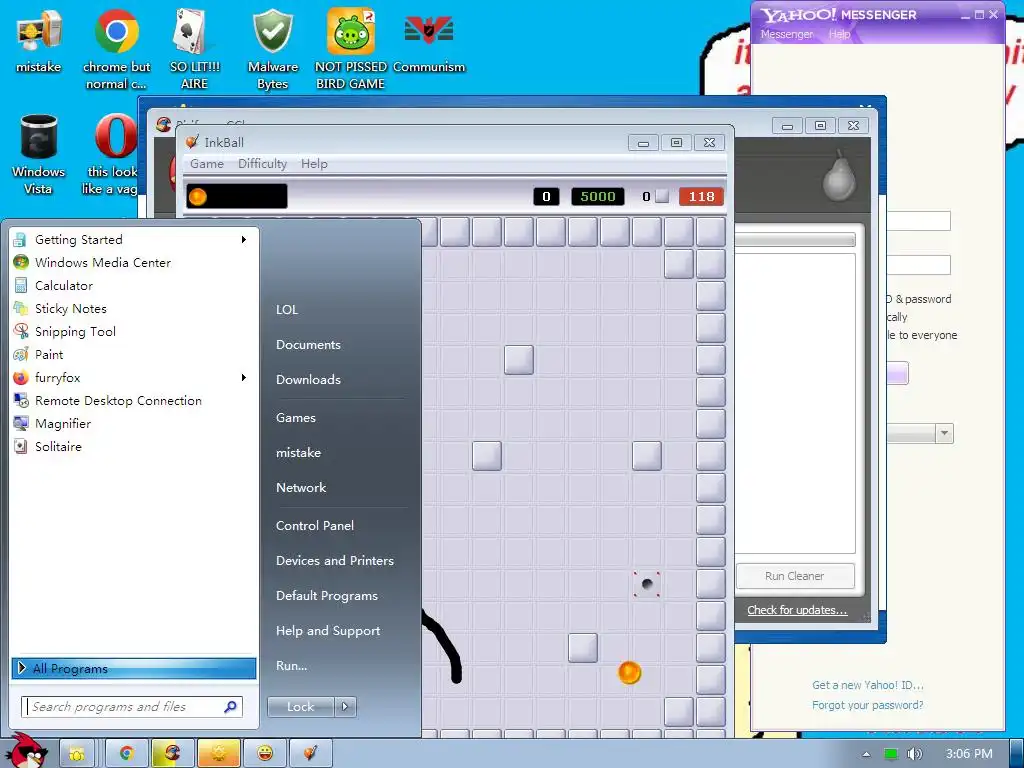Open the smiley Yahoo Messenger taskbar icon
Viewport: 1024px width, 768px height.
click(264, 754)
